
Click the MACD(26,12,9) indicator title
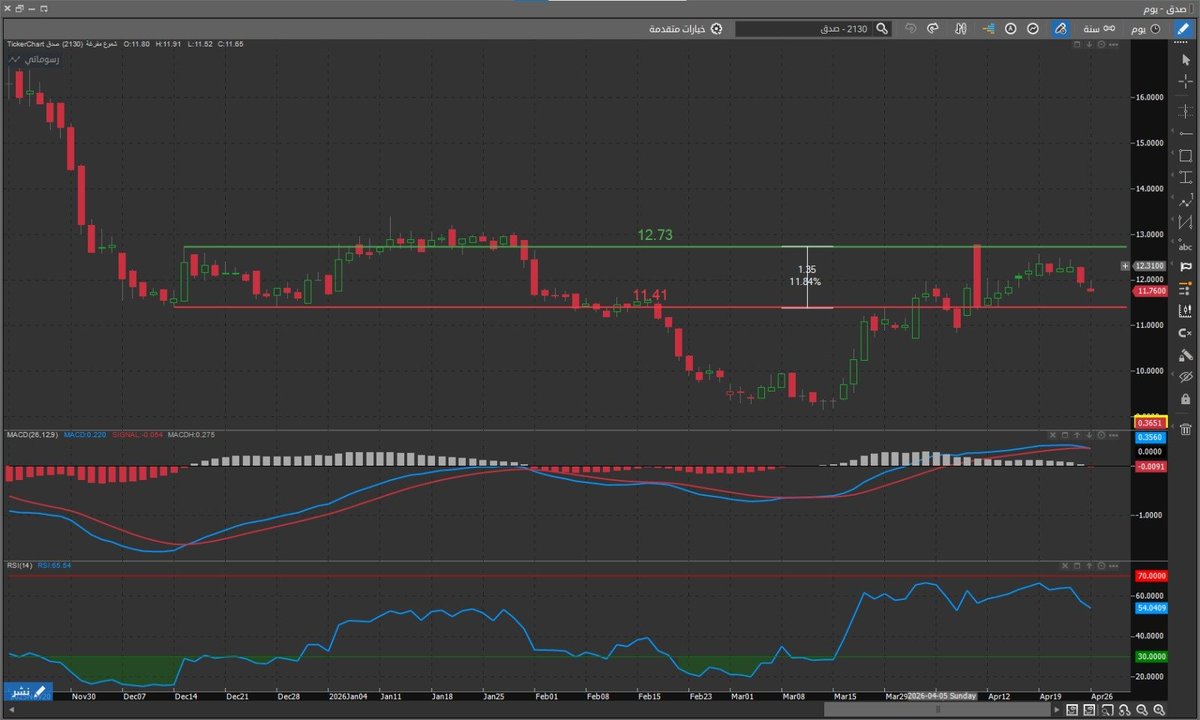click(x=32, y=435)
